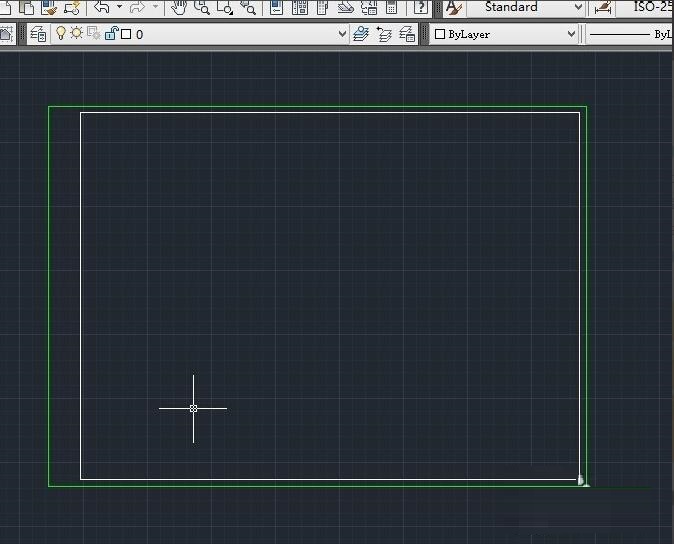Open the Layer Properties Manager
The height and width of the screenshot is (544, 674).
38,34
